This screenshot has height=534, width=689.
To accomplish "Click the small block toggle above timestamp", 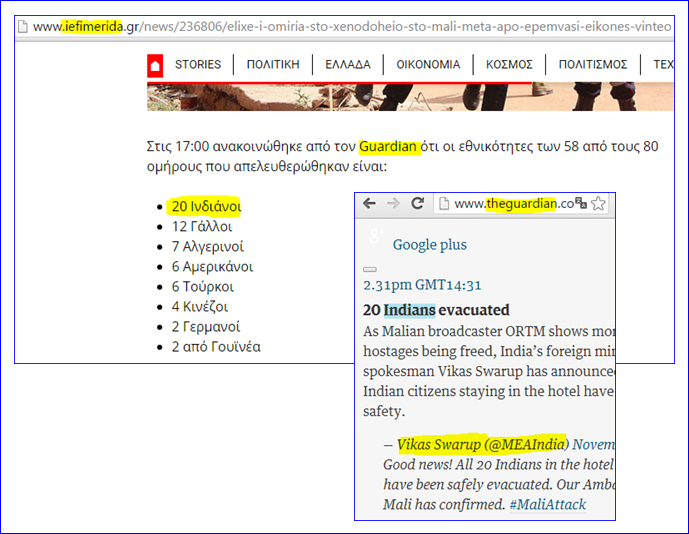I will [370, 269].
